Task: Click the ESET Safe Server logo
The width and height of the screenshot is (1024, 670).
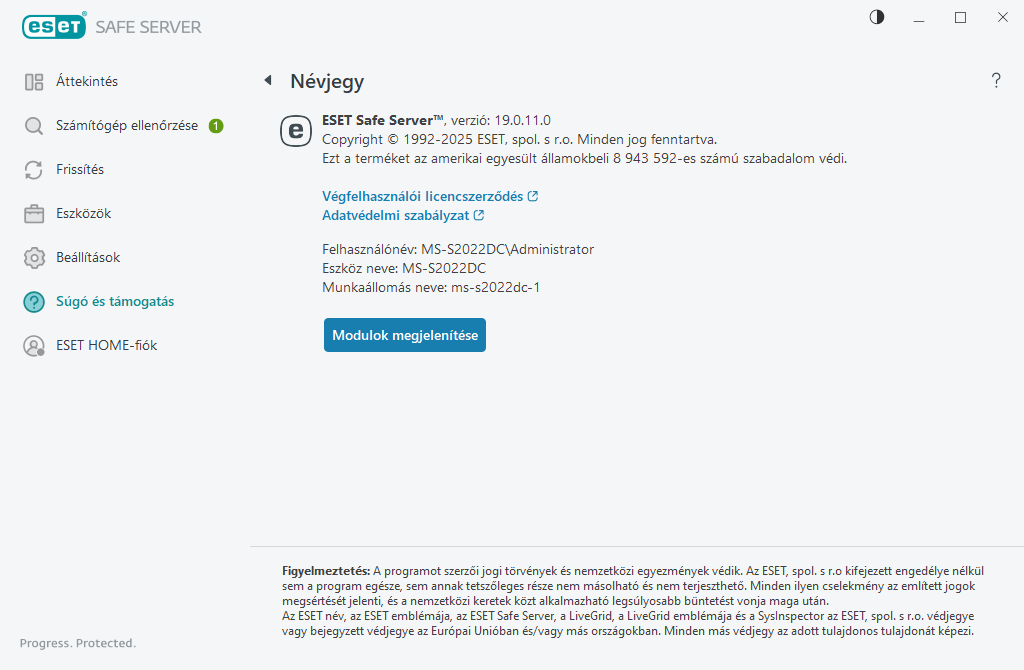Action: pos(112,27)
